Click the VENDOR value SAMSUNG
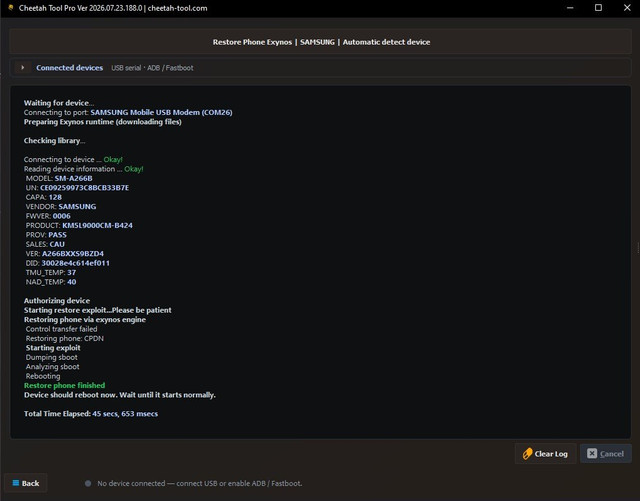The height and width of the screenshot is (501, 640). 77,207
